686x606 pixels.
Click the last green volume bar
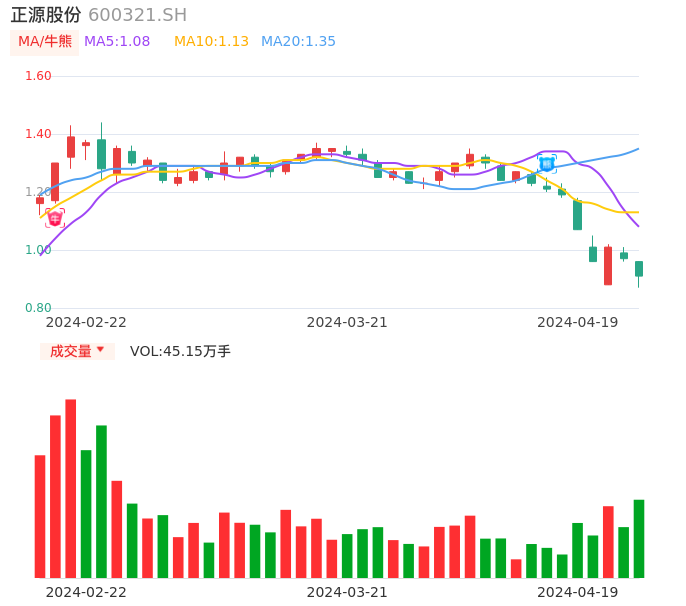(638, 538)
